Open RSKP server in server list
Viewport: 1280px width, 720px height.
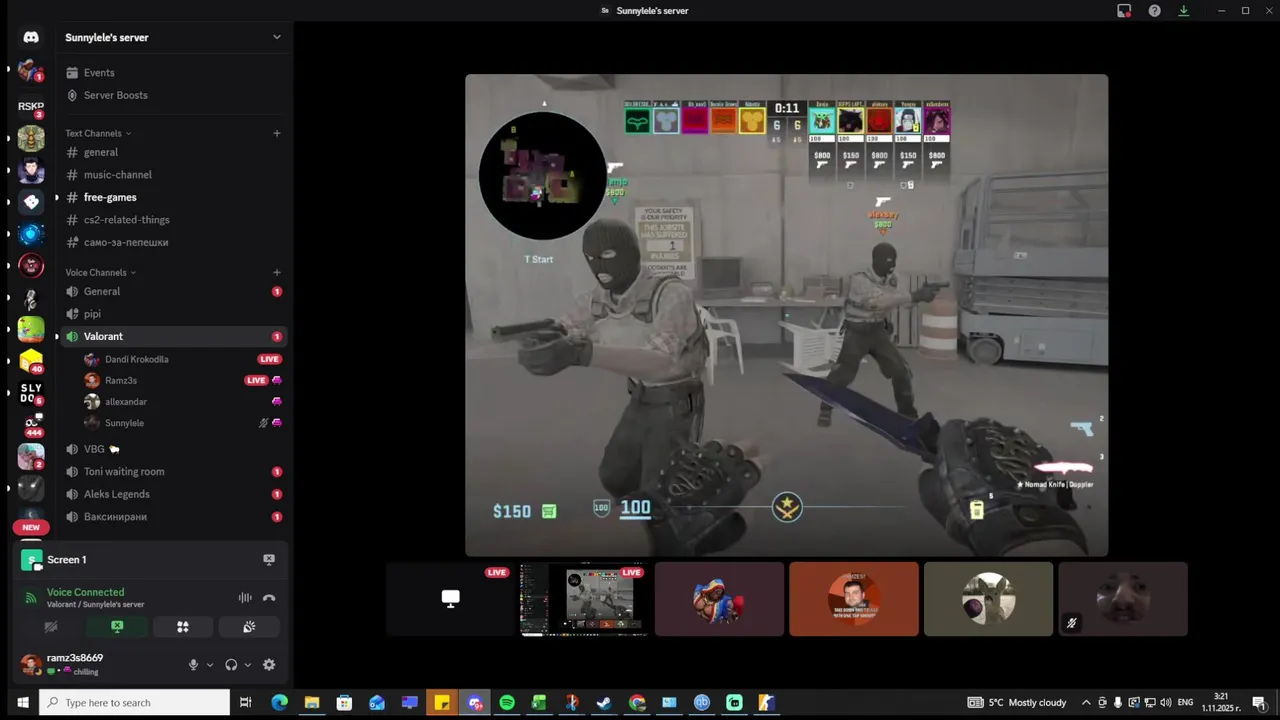point(31,106)
